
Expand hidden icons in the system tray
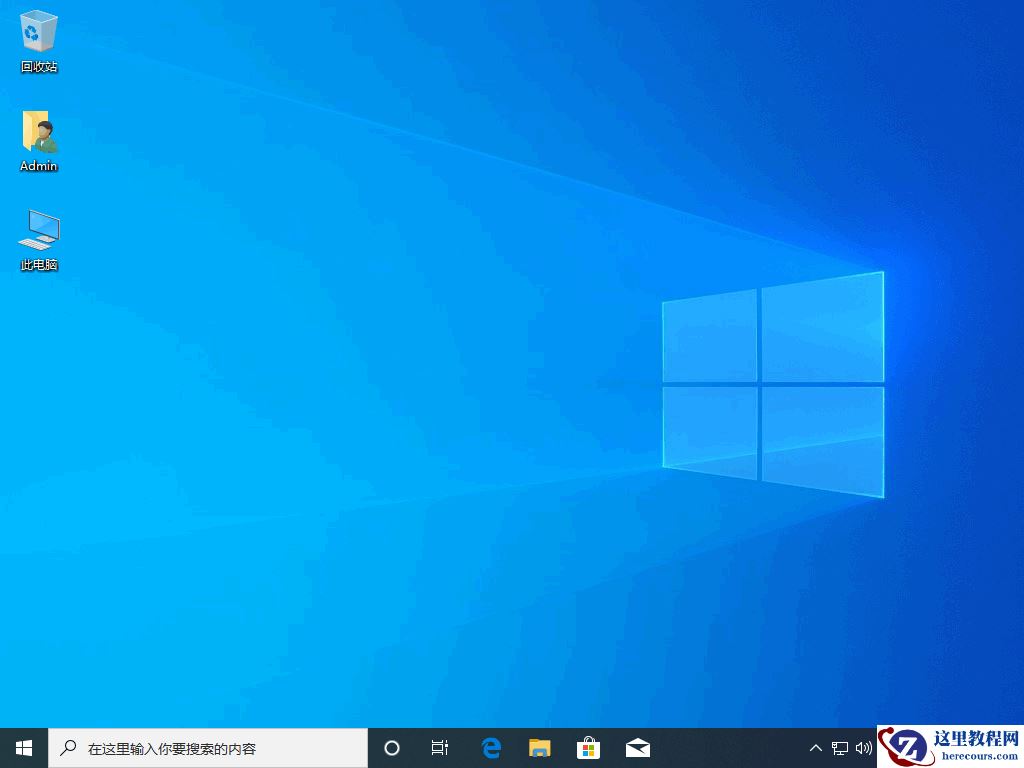(x=816, y=748)
